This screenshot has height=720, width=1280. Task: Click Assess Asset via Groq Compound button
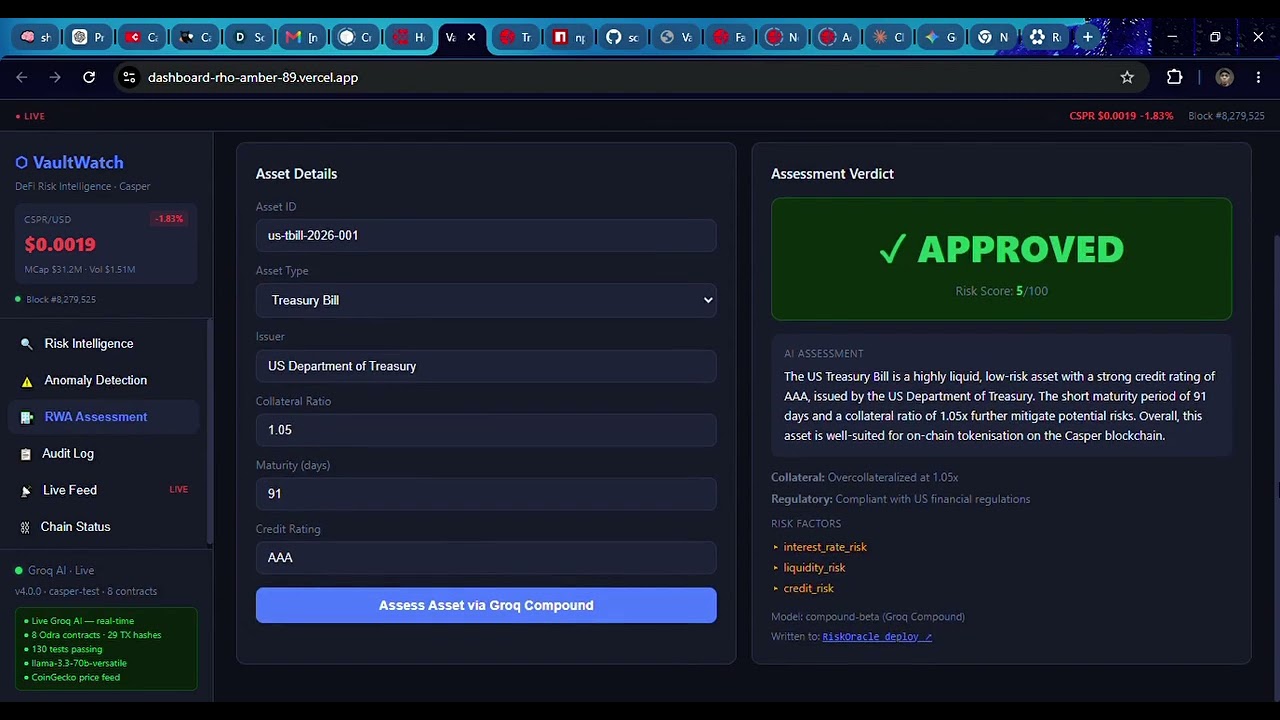point(486,605)
